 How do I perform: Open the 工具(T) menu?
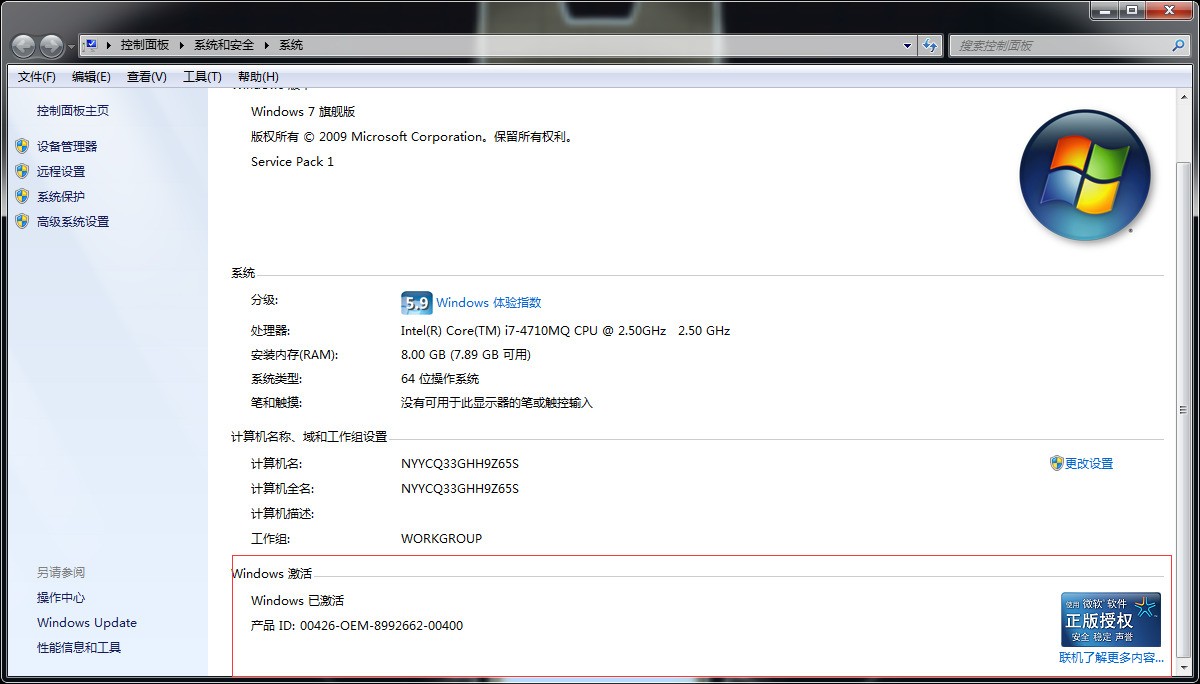[x=202, y=77]
